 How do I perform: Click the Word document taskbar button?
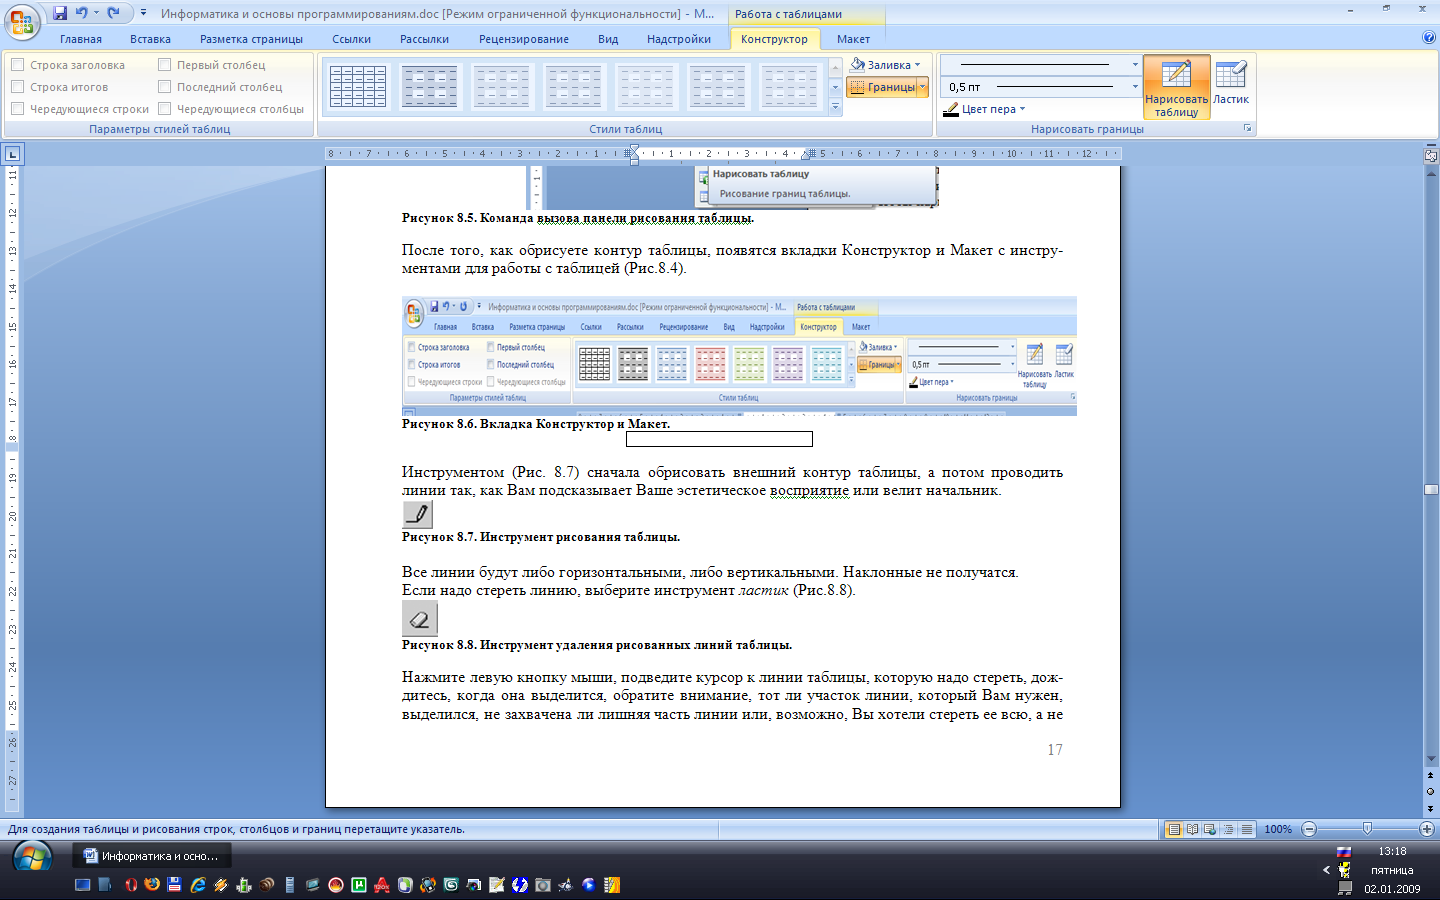click(152, 856)
